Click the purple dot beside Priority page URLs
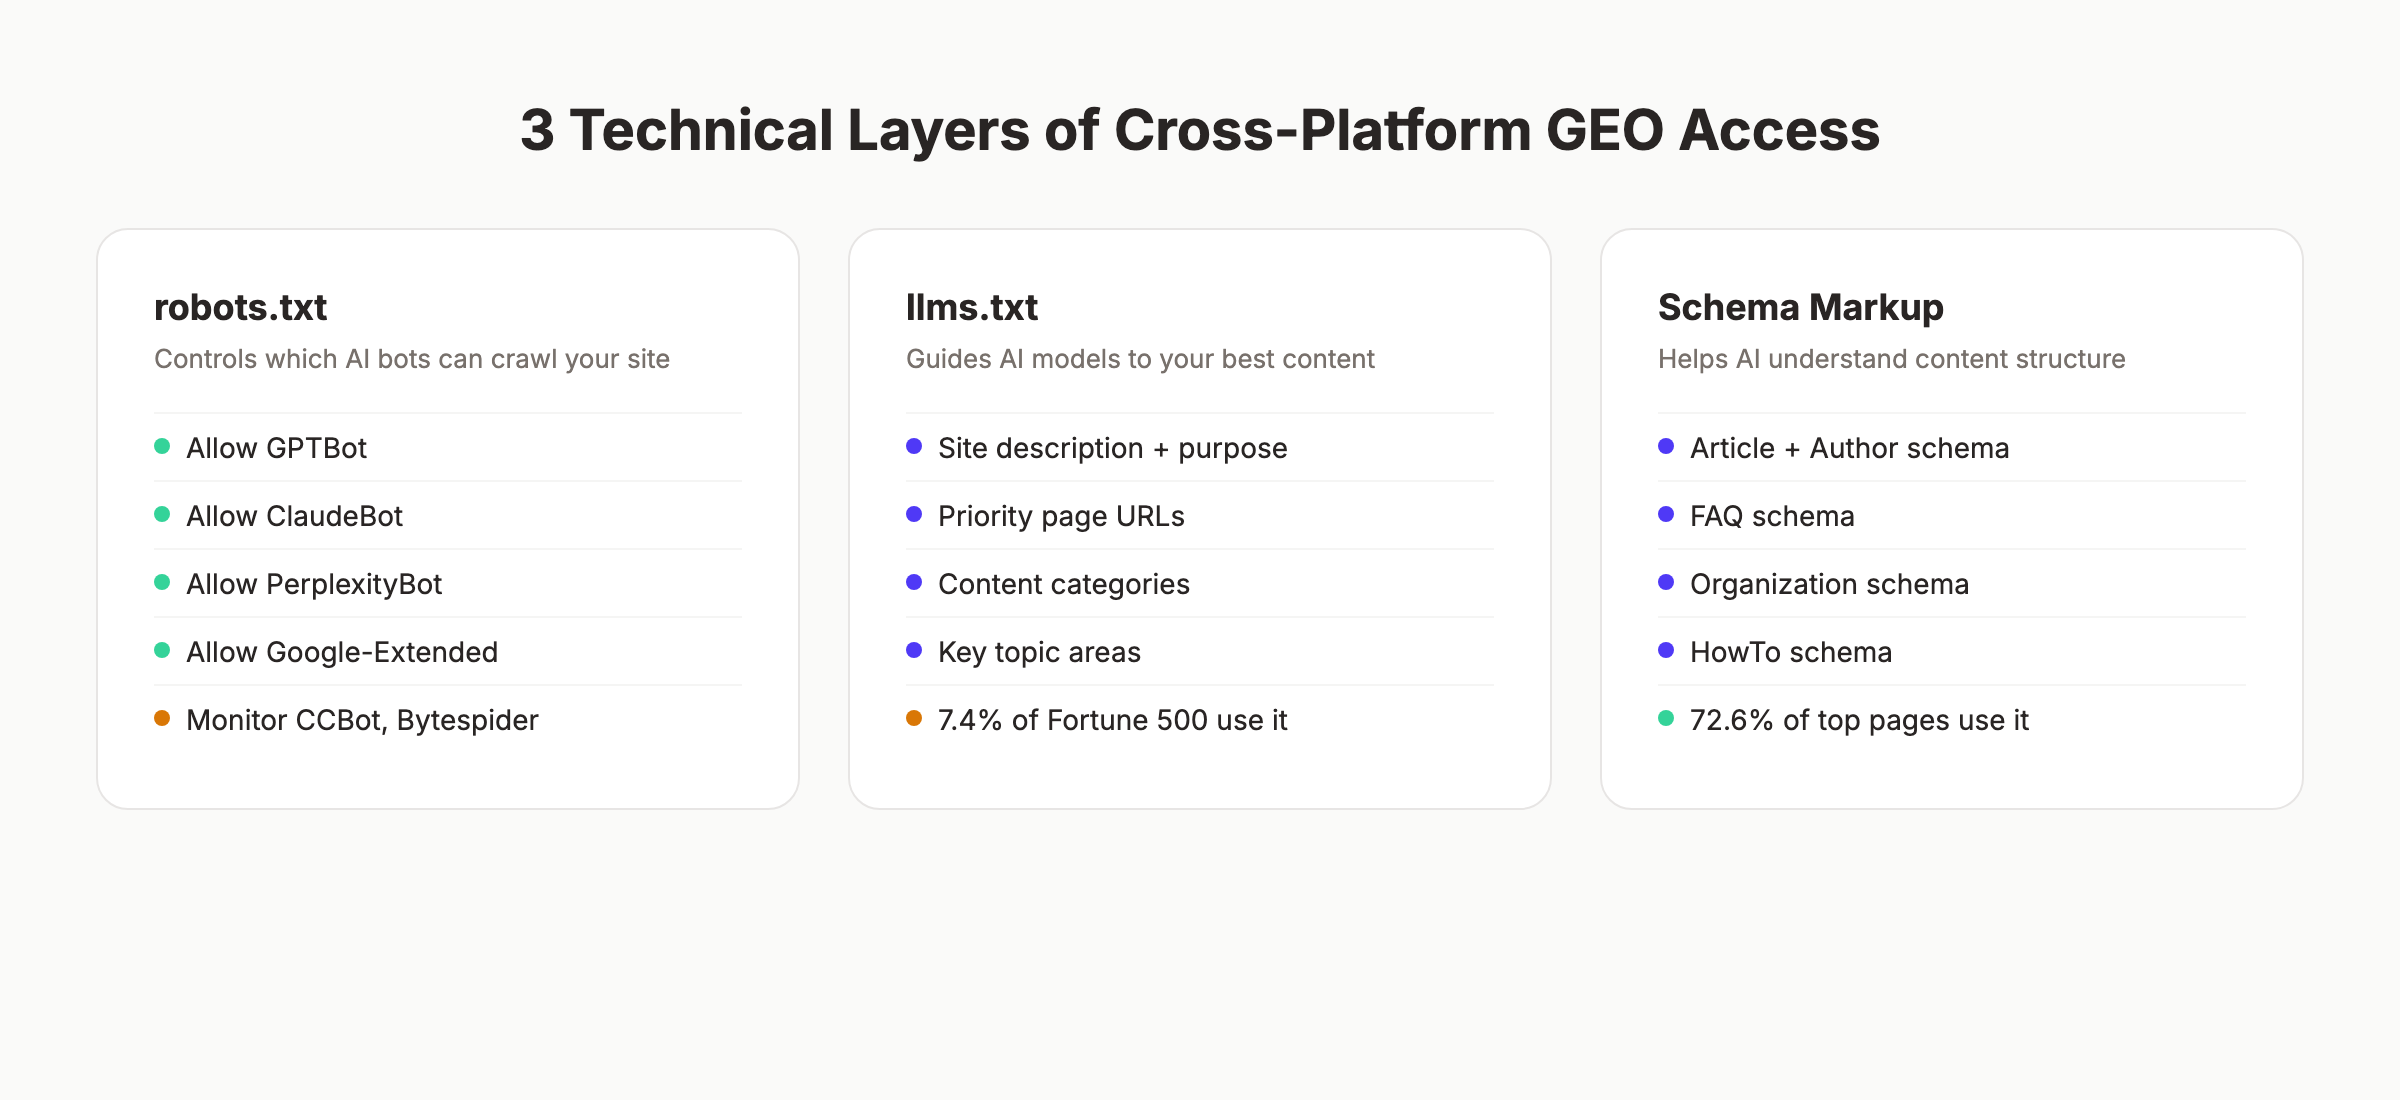This screenshot has height=1100, width=2400. (x=914, y=516)
